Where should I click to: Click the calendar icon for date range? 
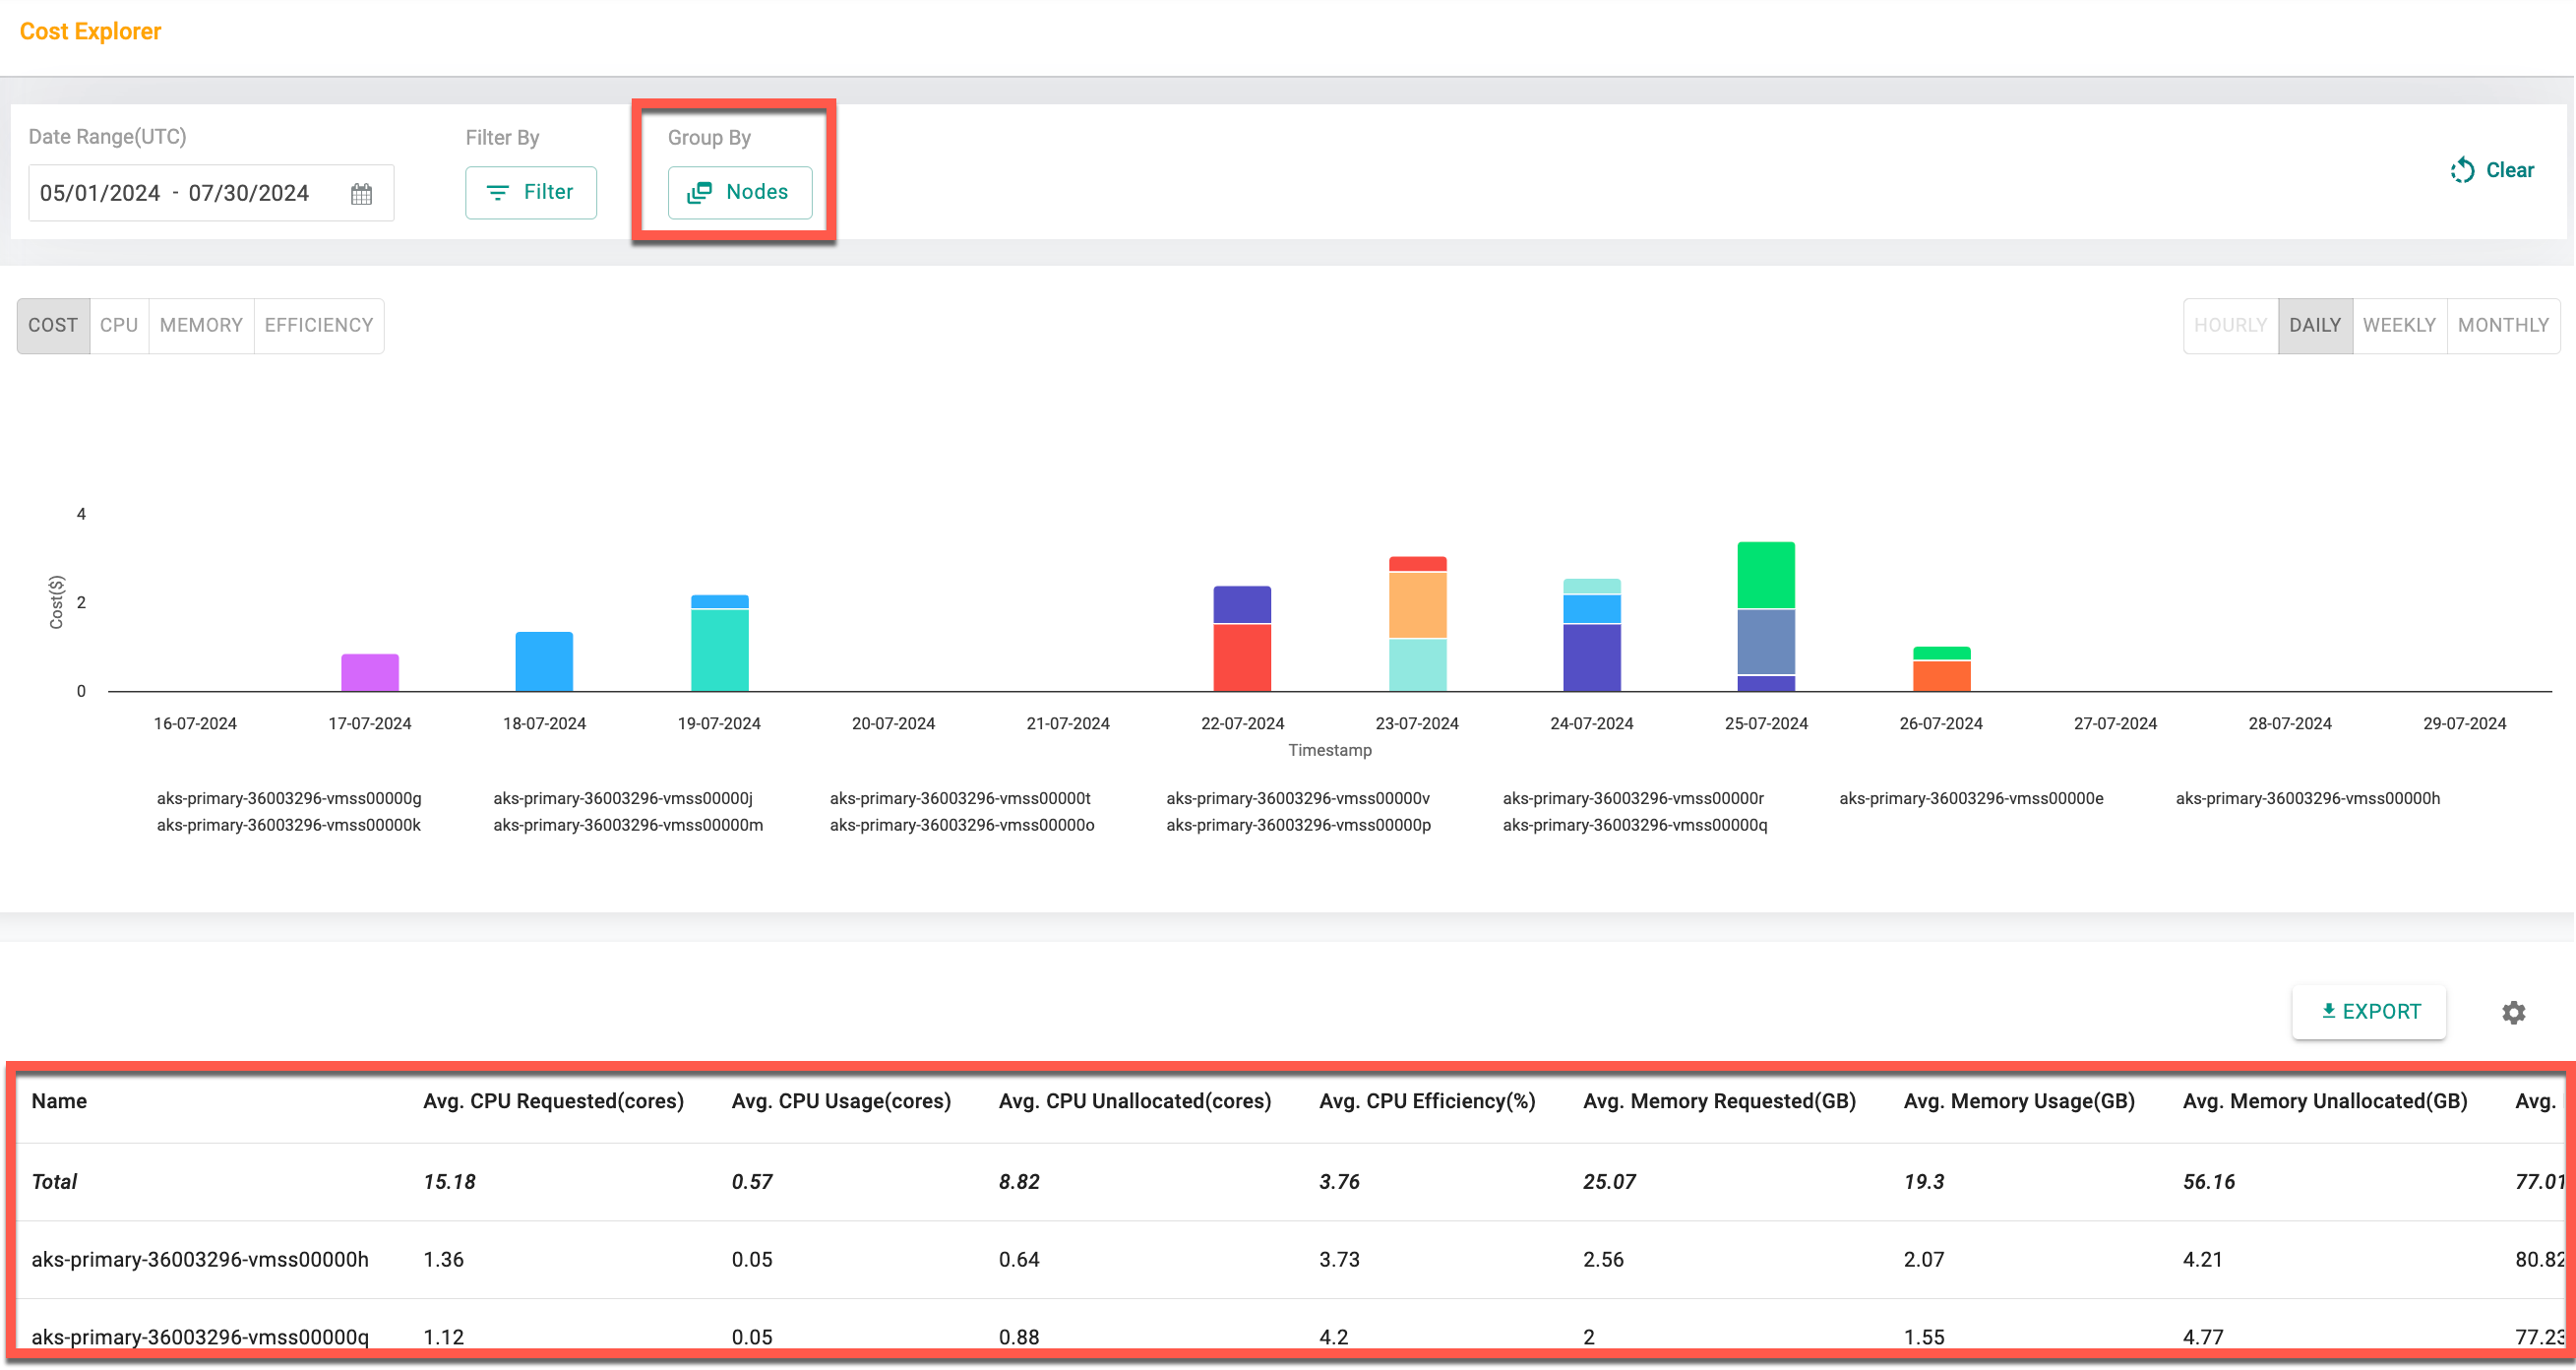point(361,193)
